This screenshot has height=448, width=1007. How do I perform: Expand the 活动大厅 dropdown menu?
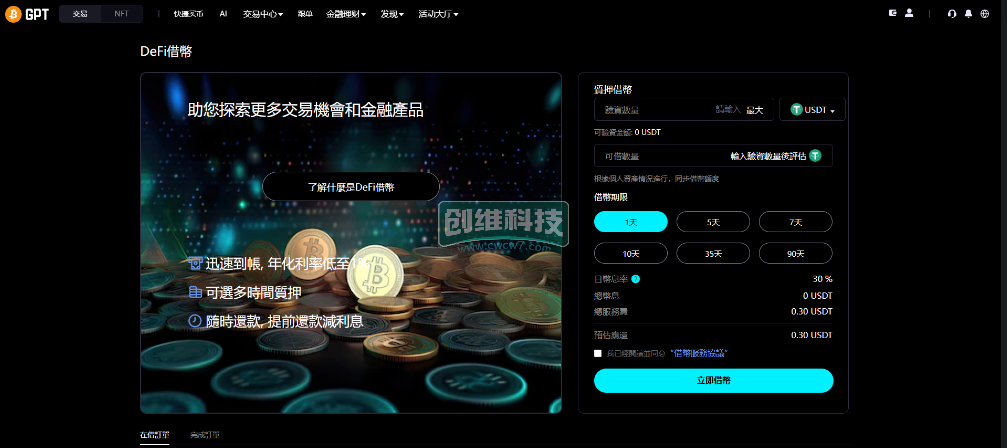click(438, 13)
